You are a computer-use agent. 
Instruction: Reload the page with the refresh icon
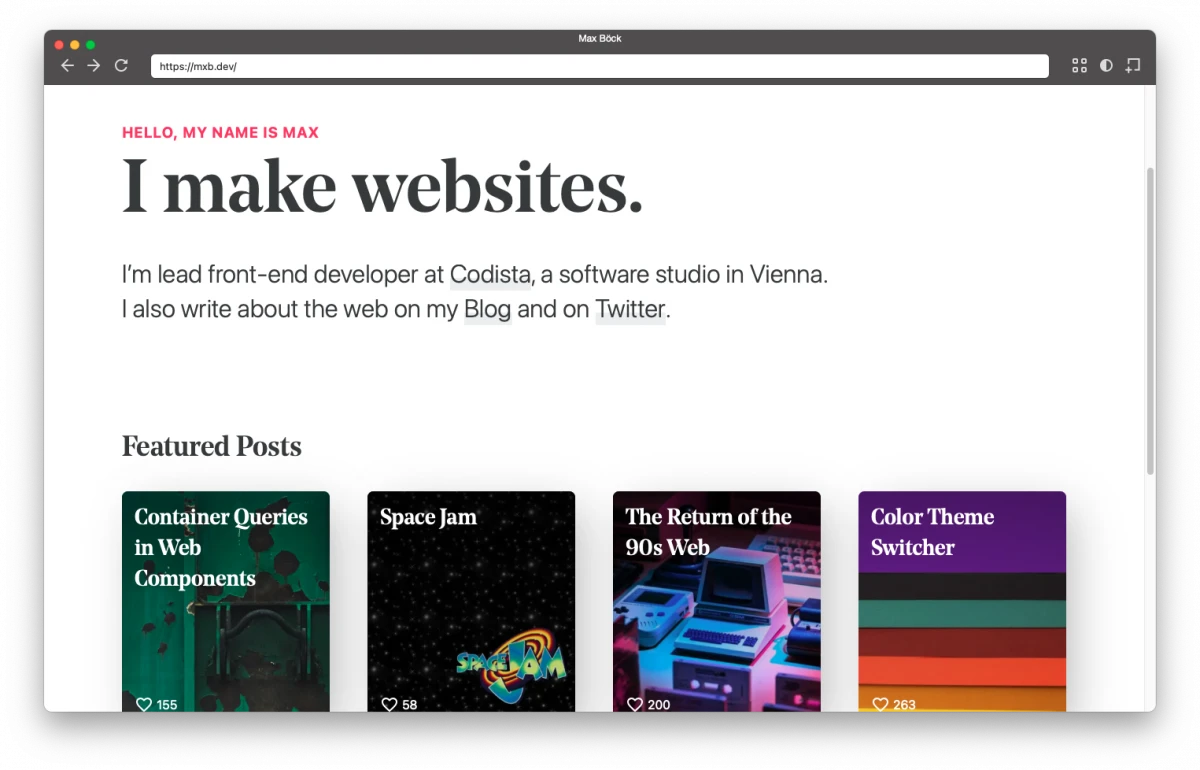click(121, 66)
